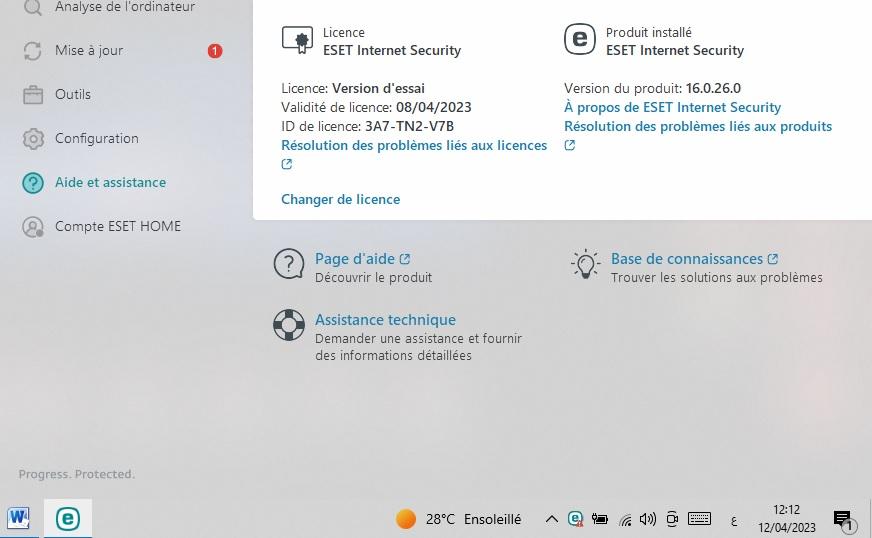
Task: Open Word from the taskbar
Action: (x=18, y=518)
